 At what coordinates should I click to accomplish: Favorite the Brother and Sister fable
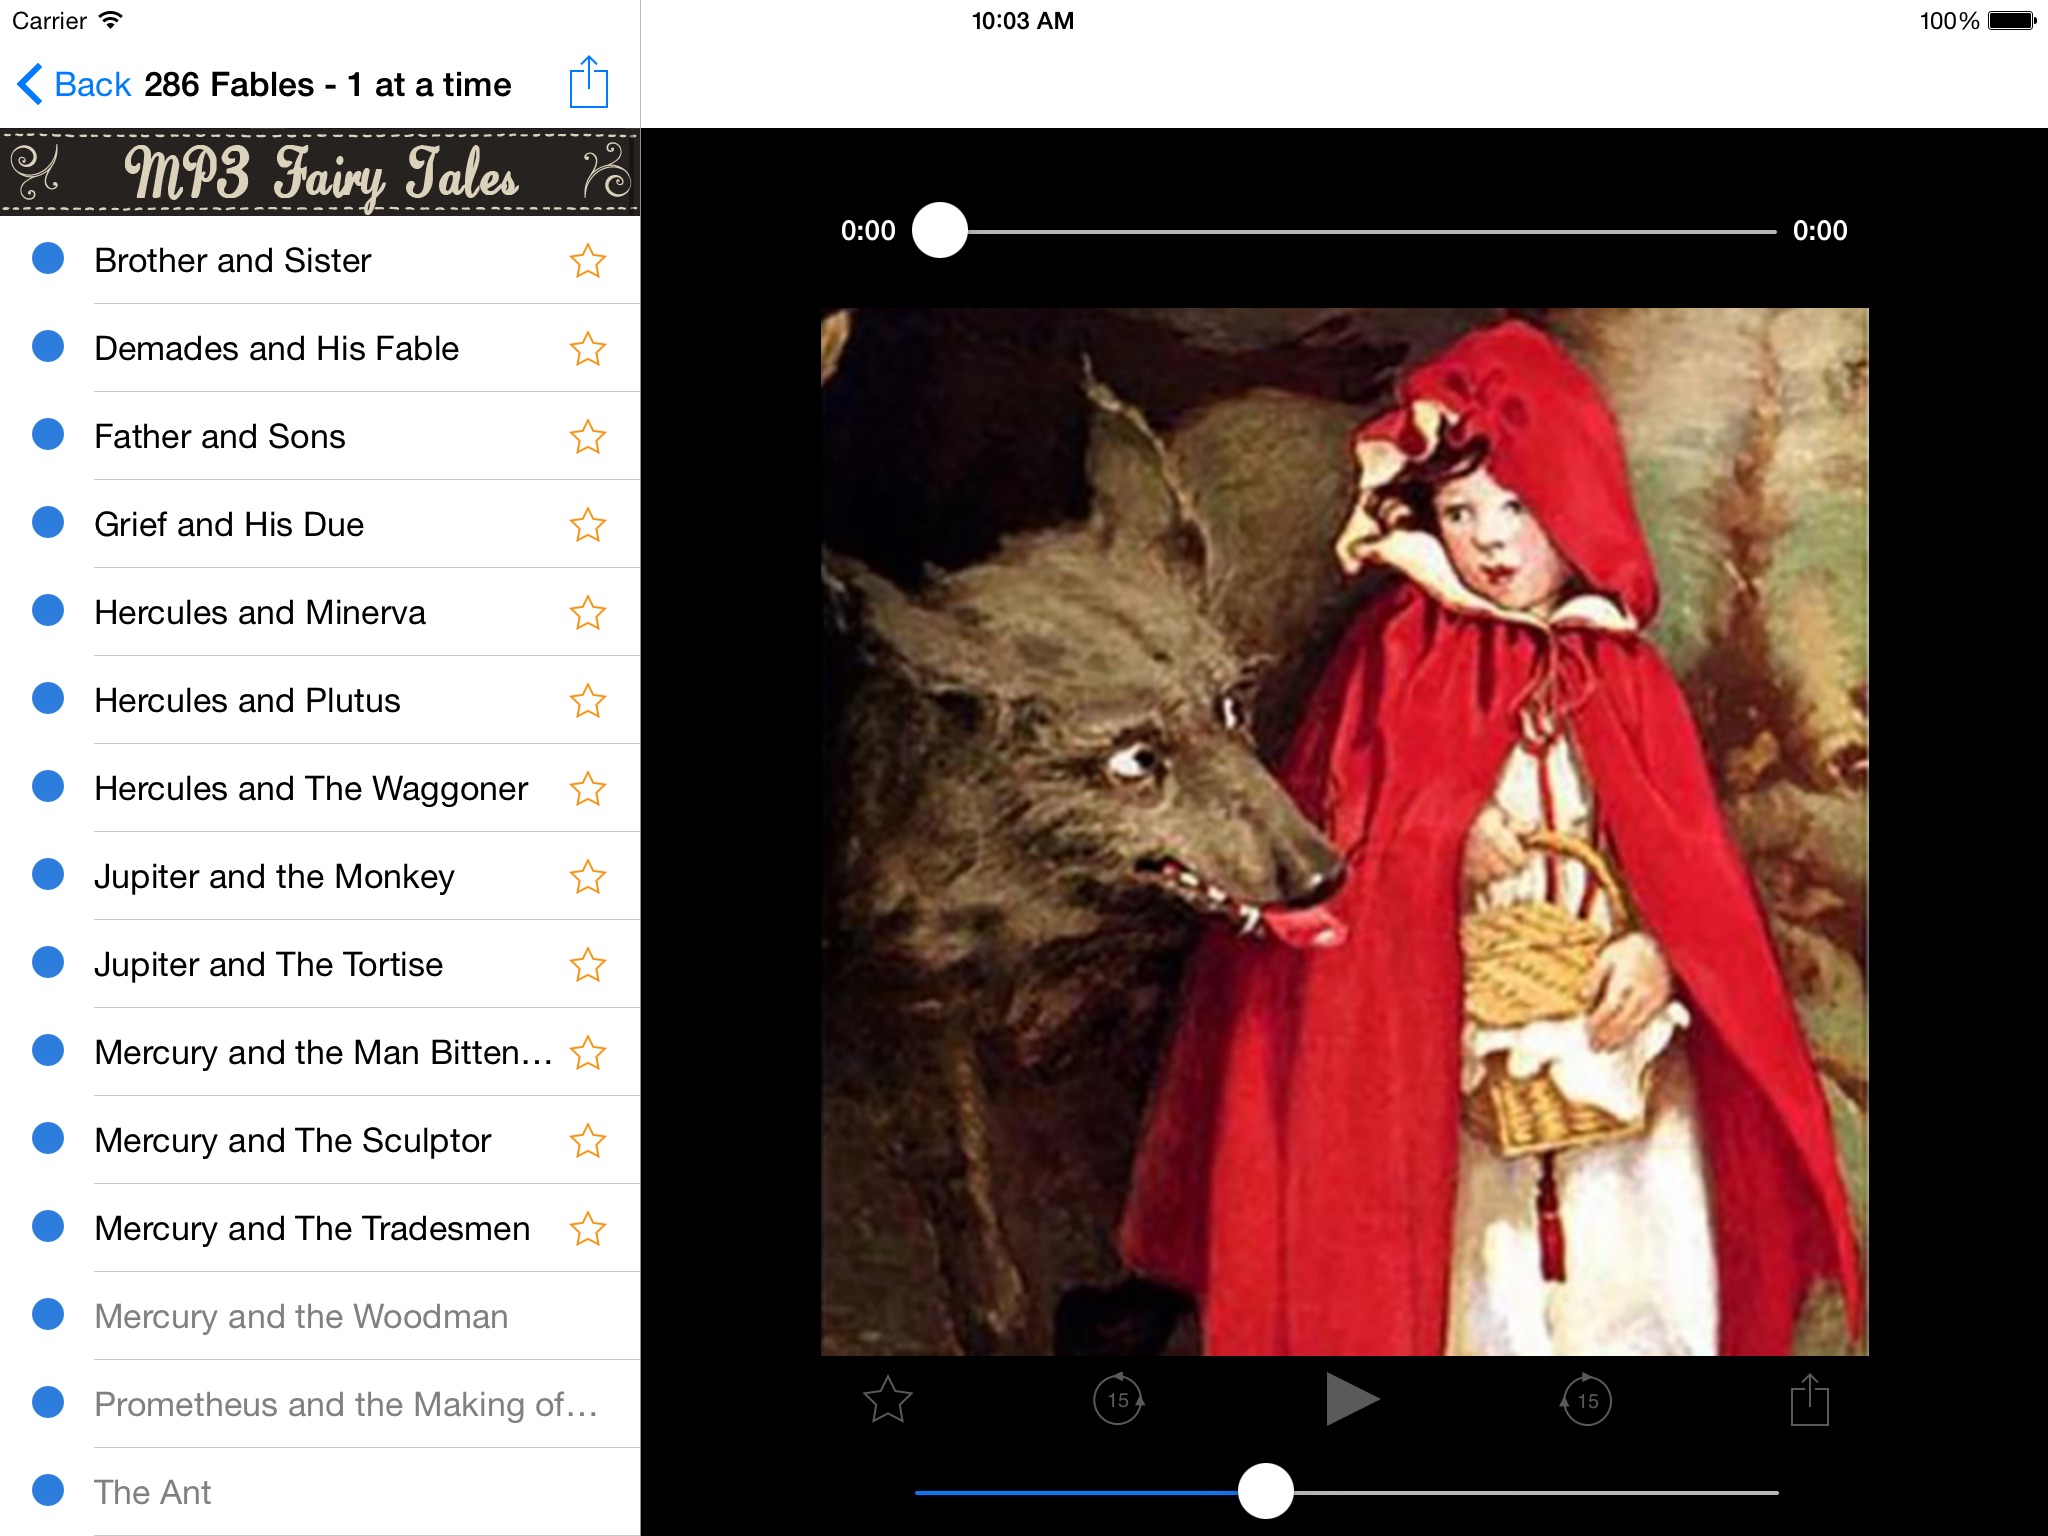(587, 261)
